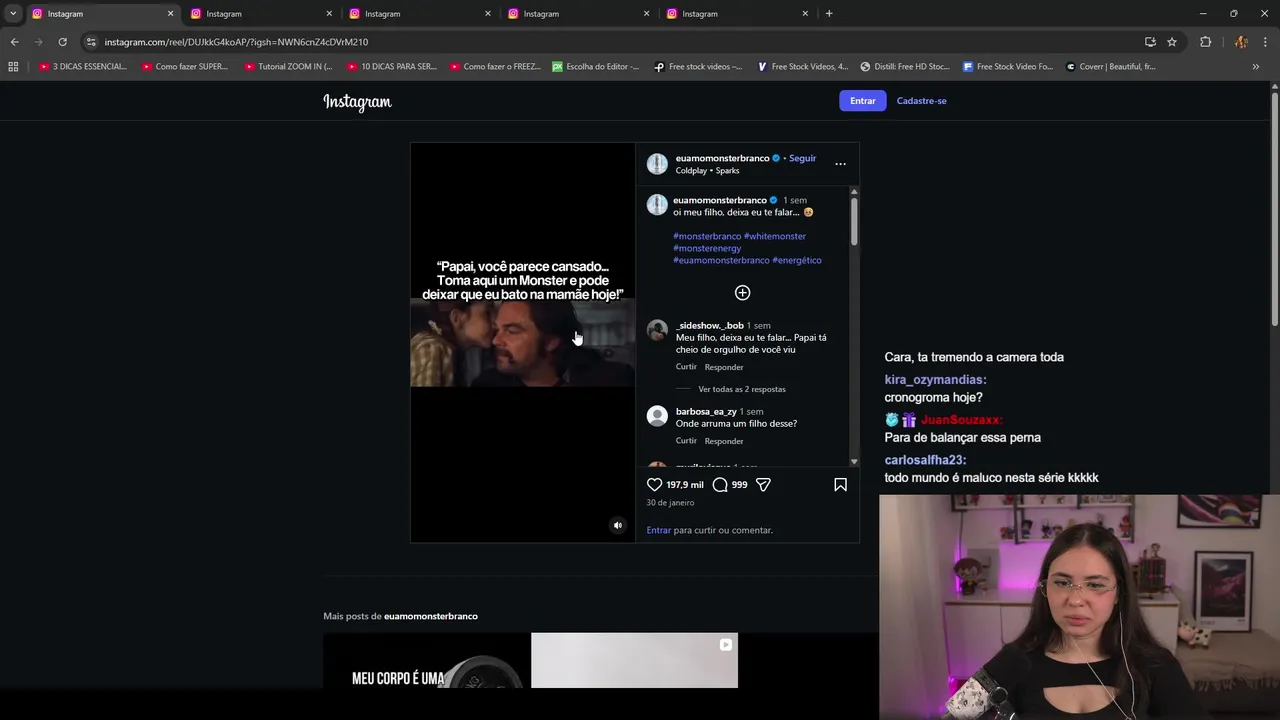The image size is (1280, 720).
Task: Open the tab search dropdown arrow
Action: [x=13, y=14]
